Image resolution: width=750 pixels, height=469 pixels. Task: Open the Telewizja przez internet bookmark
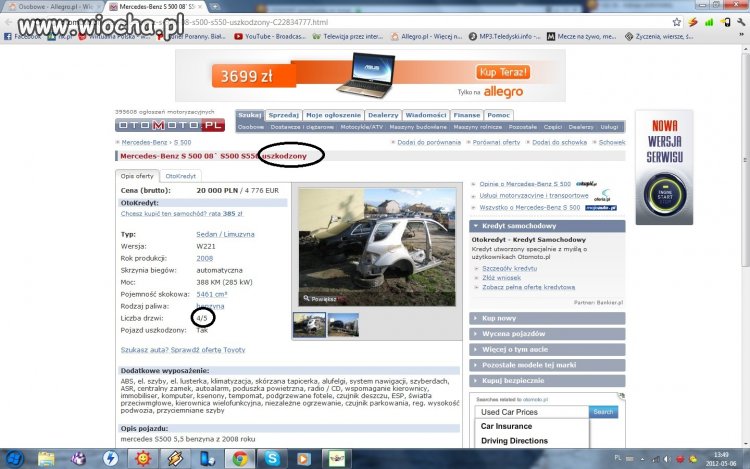click(x=348, y=36)
